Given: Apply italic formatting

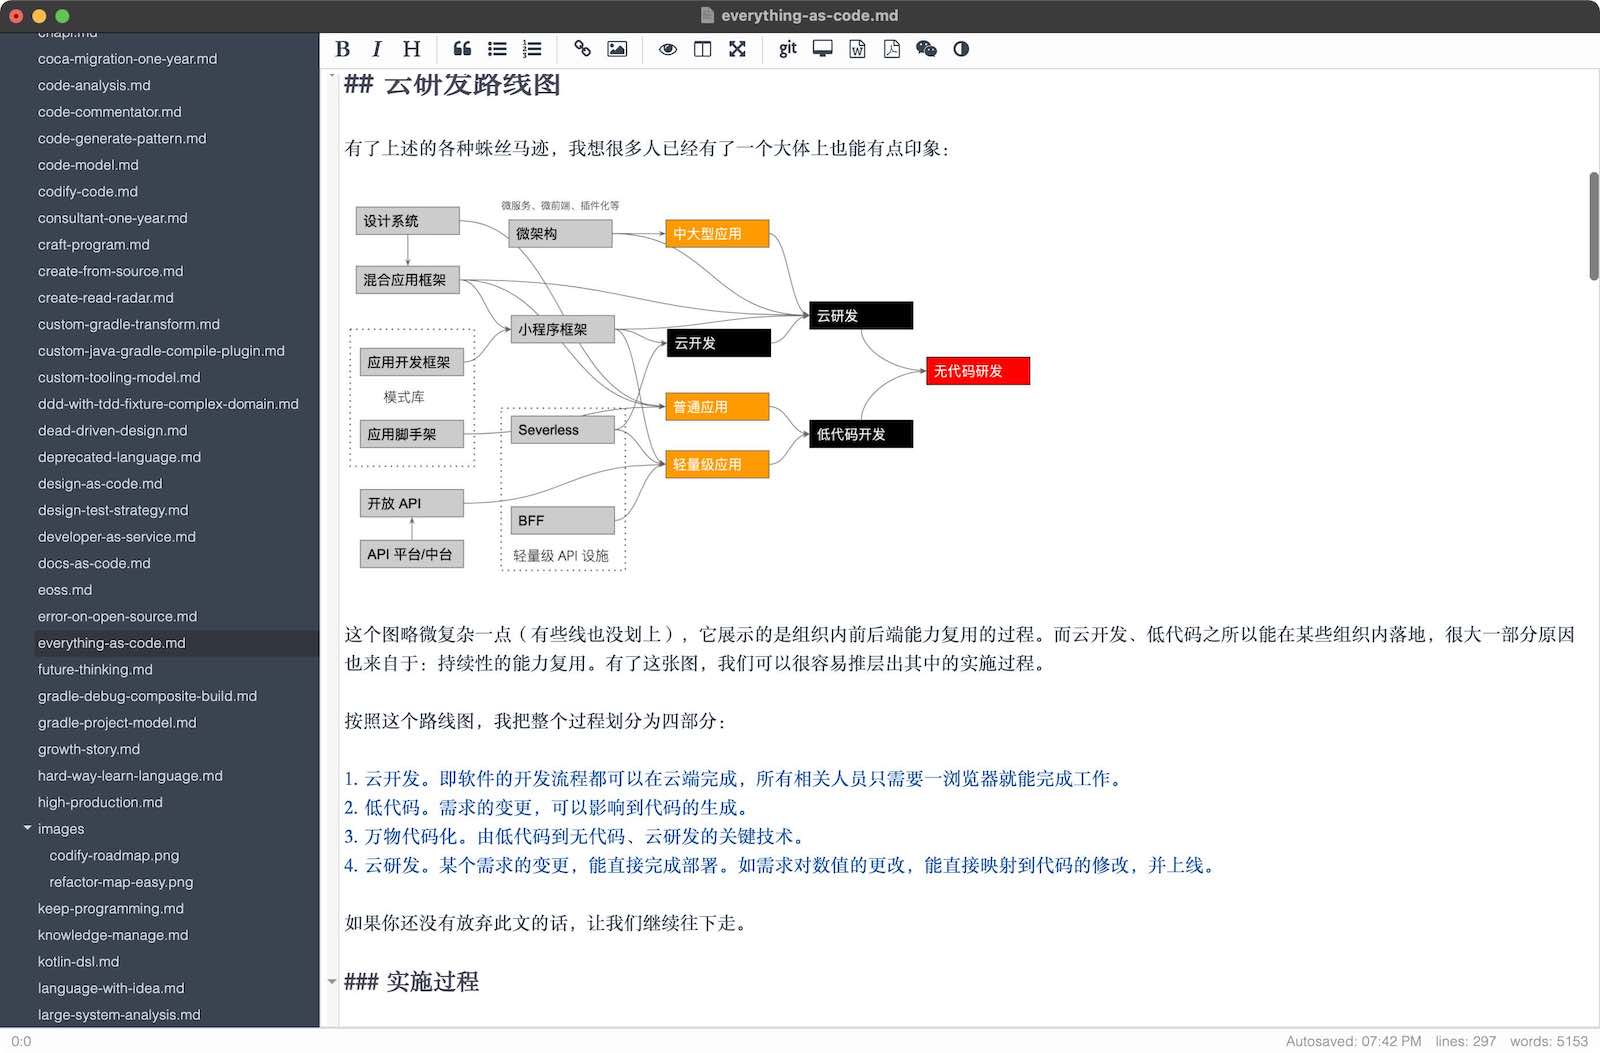Looking at the screenshot, I should 376,48.
